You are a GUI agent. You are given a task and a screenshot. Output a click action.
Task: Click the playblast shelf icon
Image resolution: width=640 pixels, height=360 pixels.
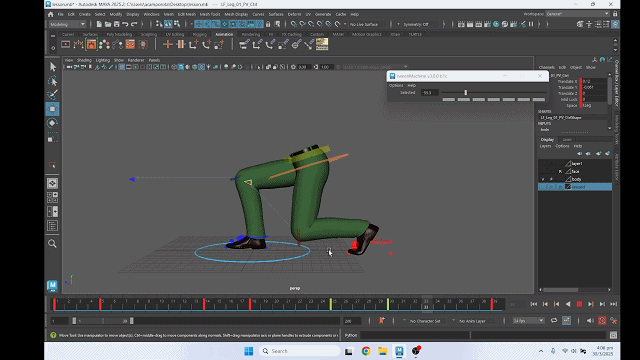[x=65, y=44]
